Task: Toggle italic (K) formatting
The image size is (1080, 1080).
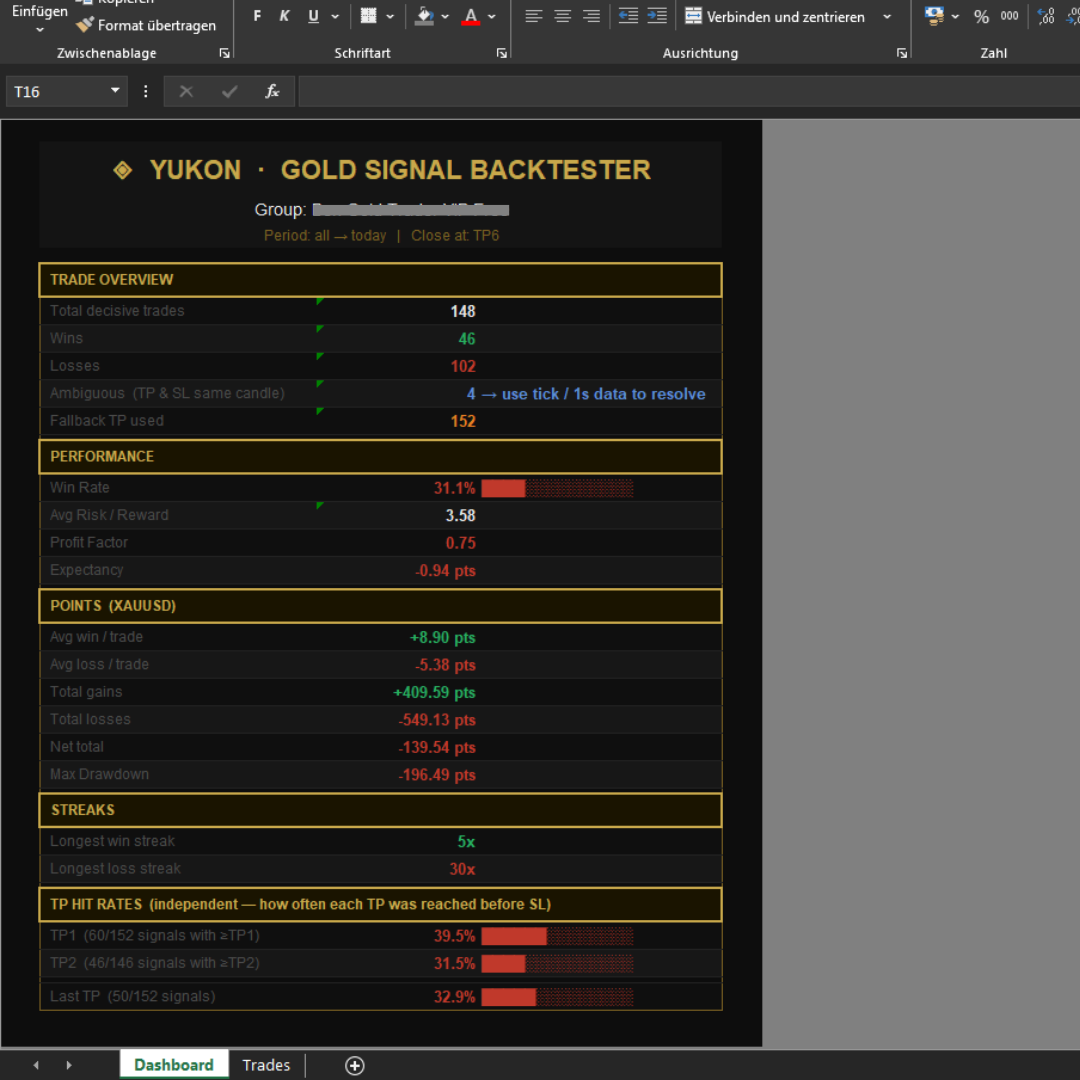Action: pos(284,16)
